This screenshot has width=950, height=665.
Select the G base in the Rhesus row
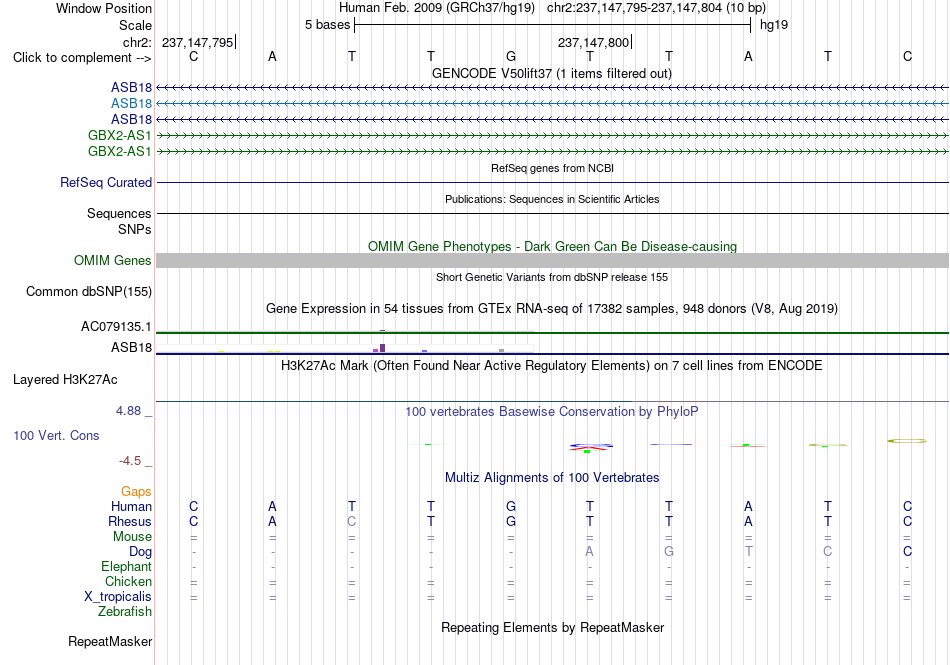tap(511, 521)
